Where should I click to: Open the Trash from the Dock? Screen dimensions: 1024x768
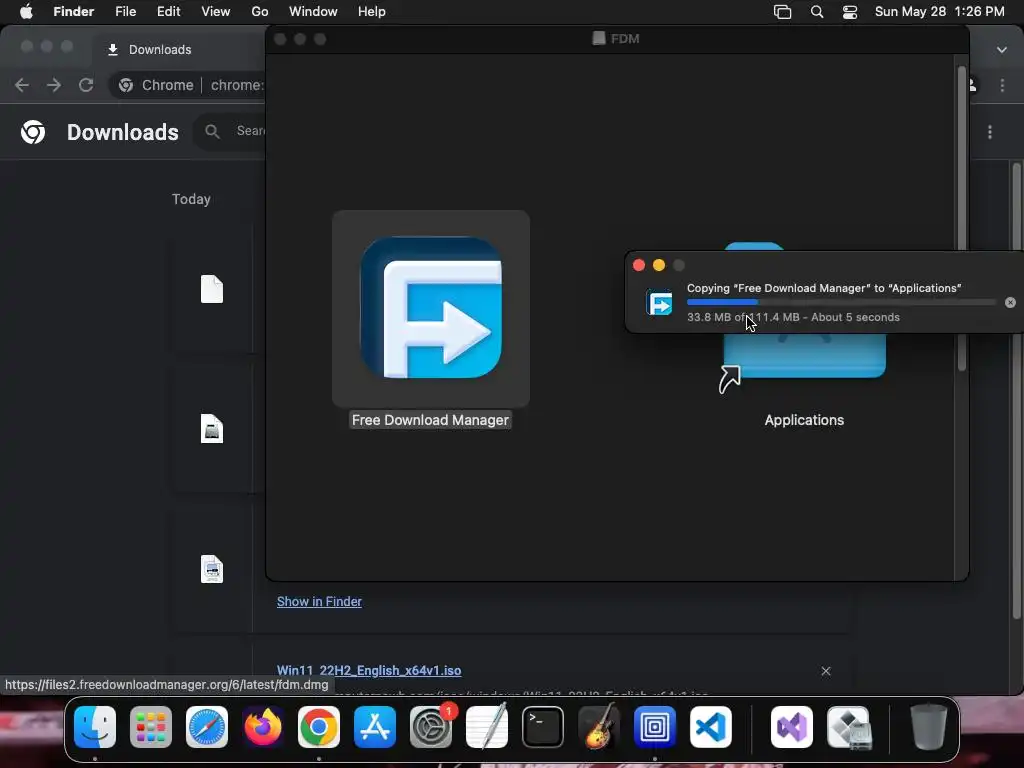pos(929,727)
